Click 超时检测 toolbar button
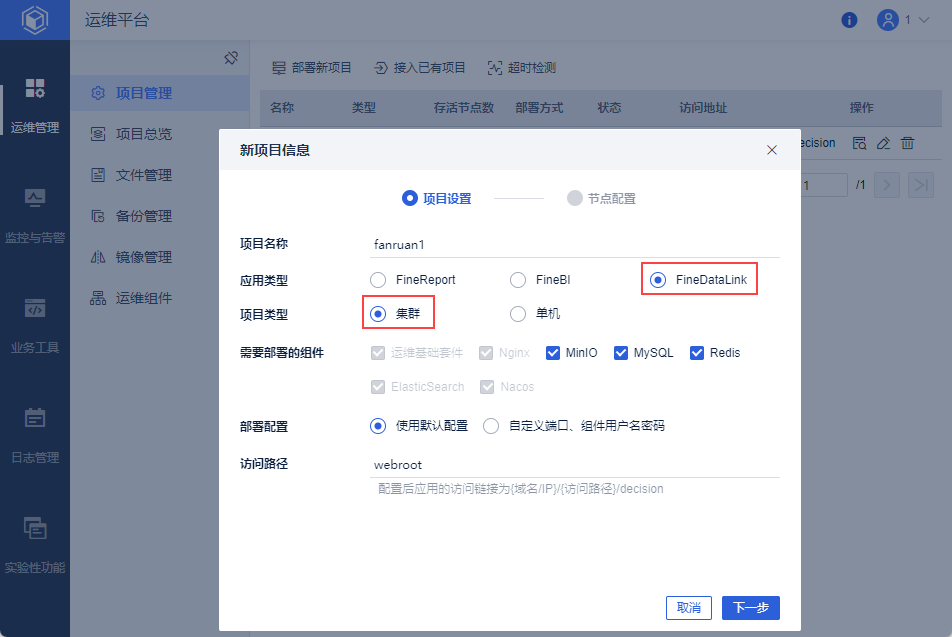The height and width of the screenshot is (637, 952). click(522, 67)
